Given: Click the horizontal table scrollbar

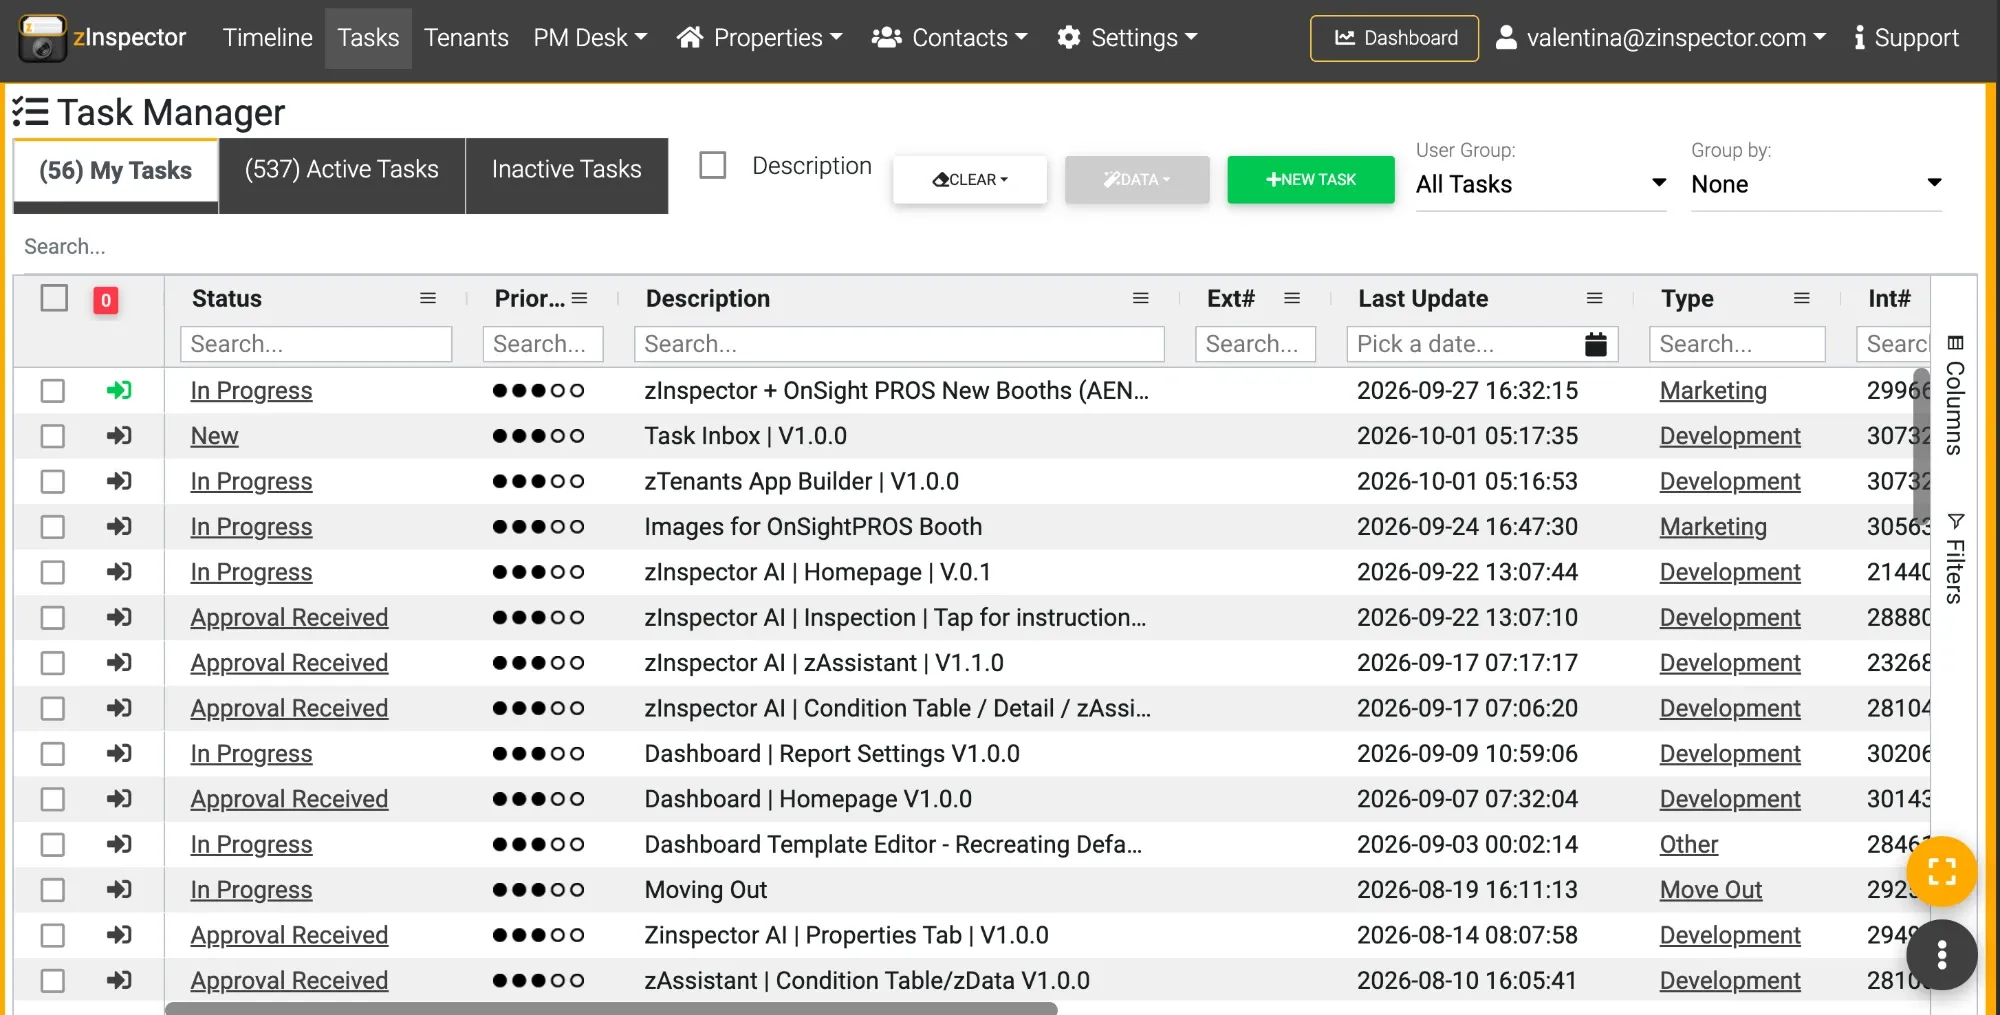Looking at the screenshot, I should pos(611,1008).
